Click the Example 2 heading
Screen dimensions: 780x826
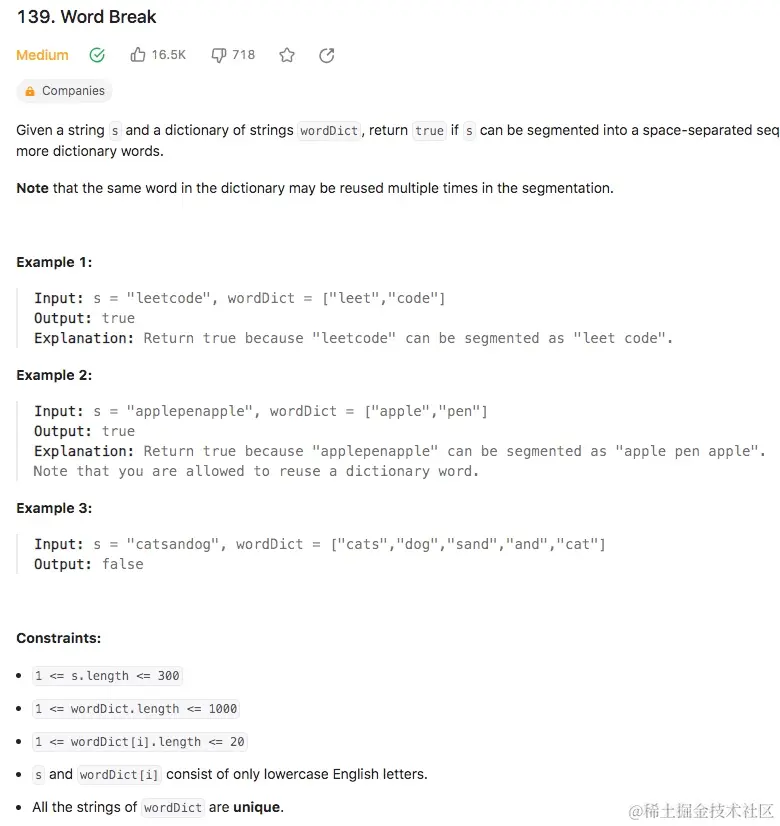pyautogui.click(x=54, y=375)
